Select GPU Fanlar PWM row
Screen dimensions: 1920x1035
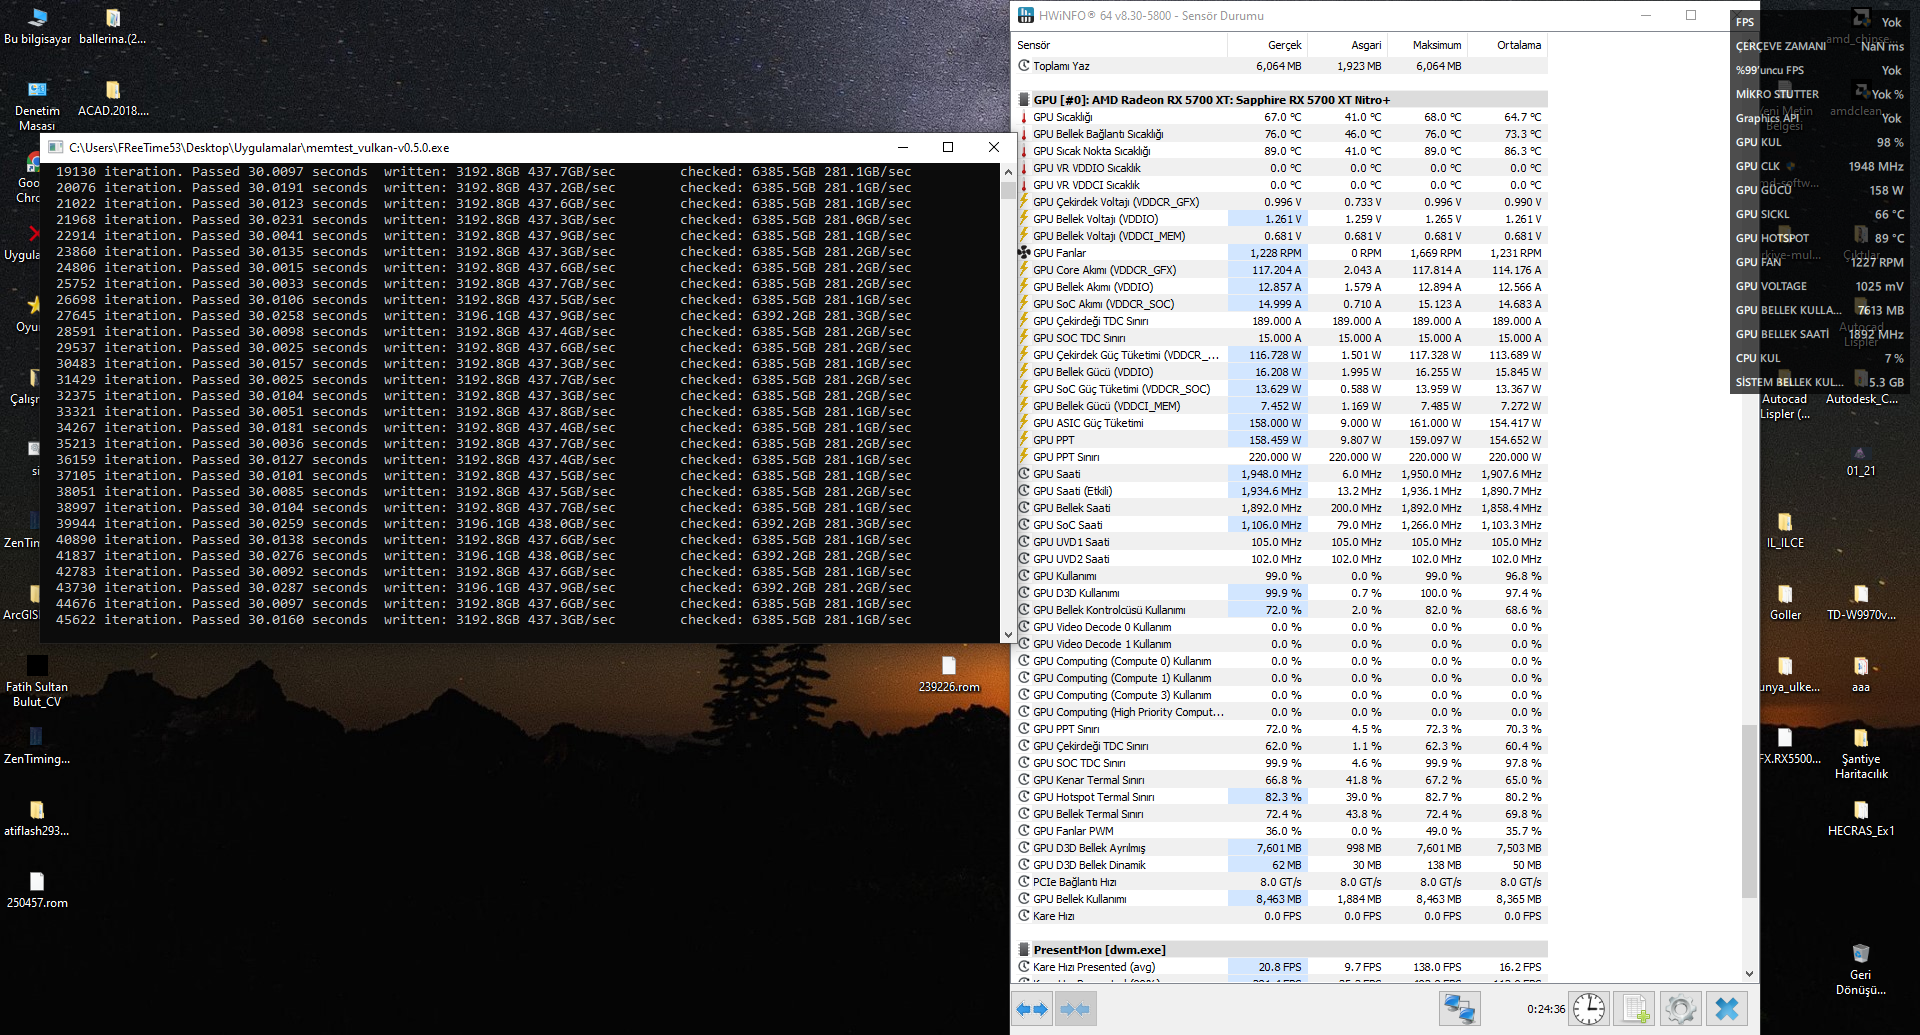[x=1282, y=831]
